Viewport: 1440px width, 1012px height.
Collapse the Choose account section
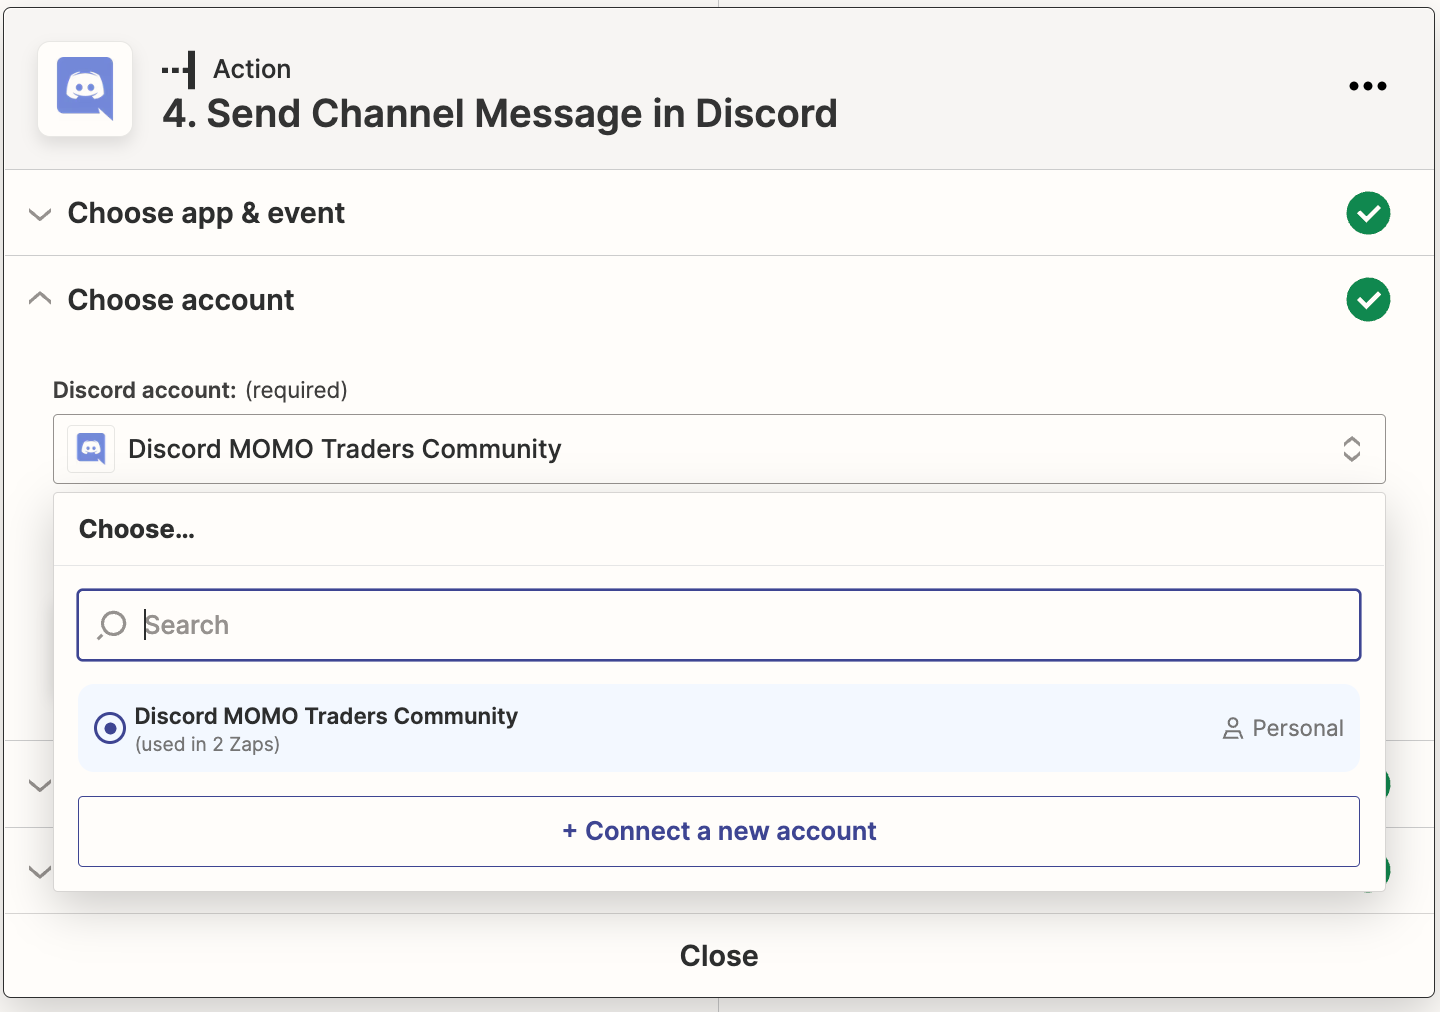[40, 299]
